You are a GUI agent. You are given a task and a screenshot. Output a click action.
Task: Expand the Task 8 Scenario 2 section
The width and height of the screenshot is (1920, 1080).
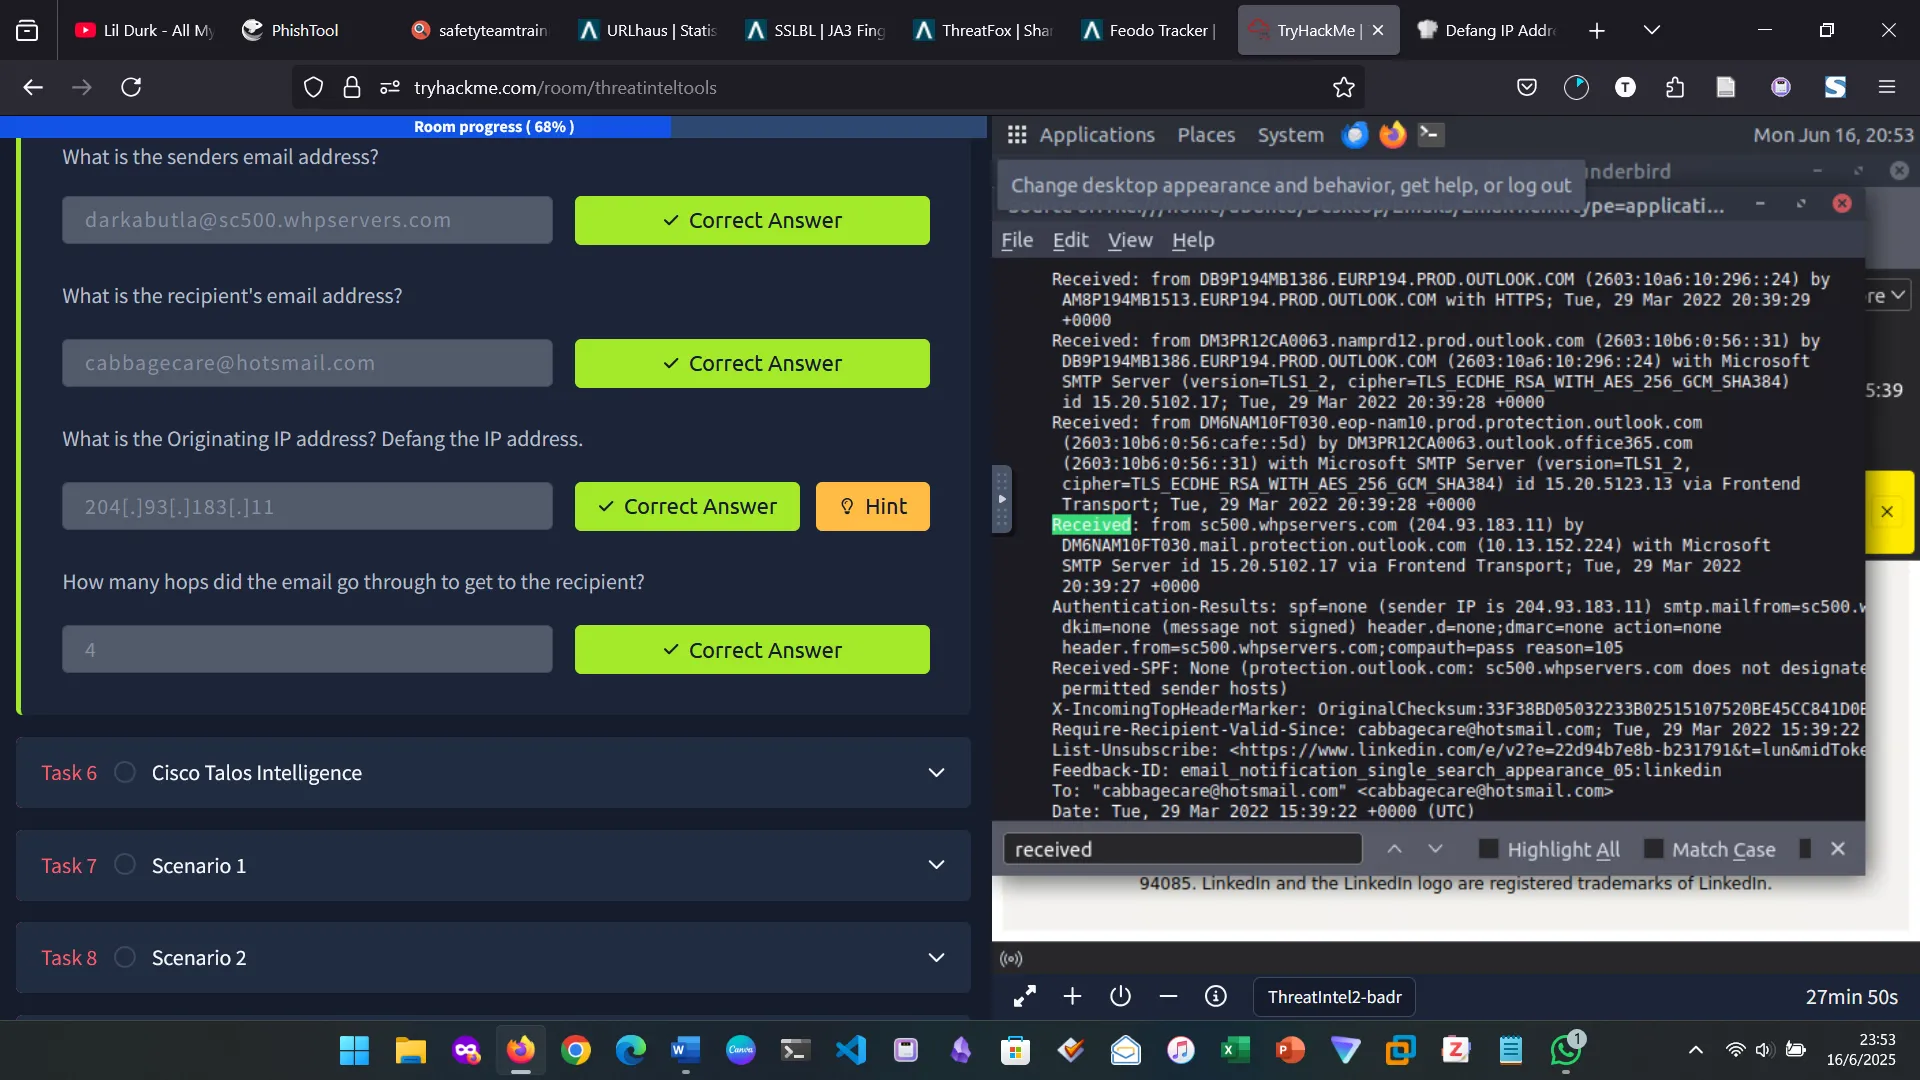click(x=936, y=958)
